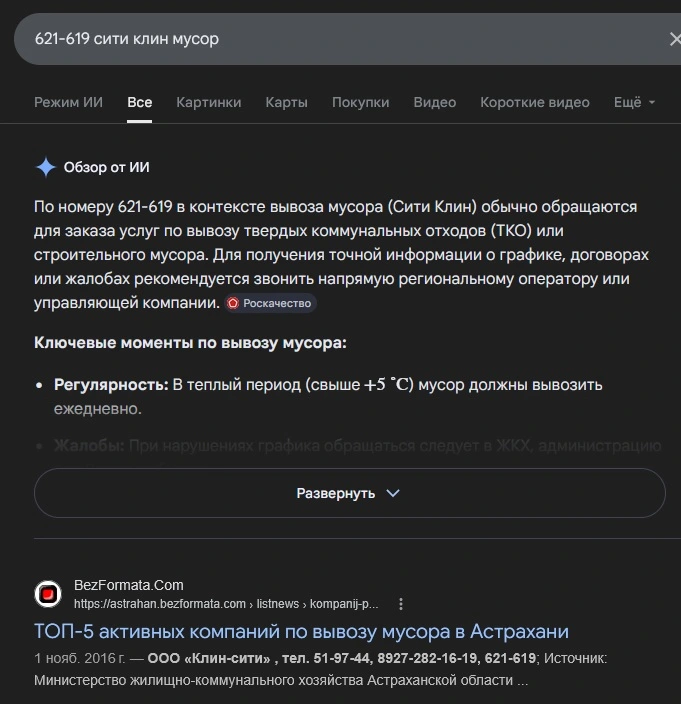The image size is (681, 704).
Task: Expand the AI overview with Развернуть
Action: [x=350, y=493]
